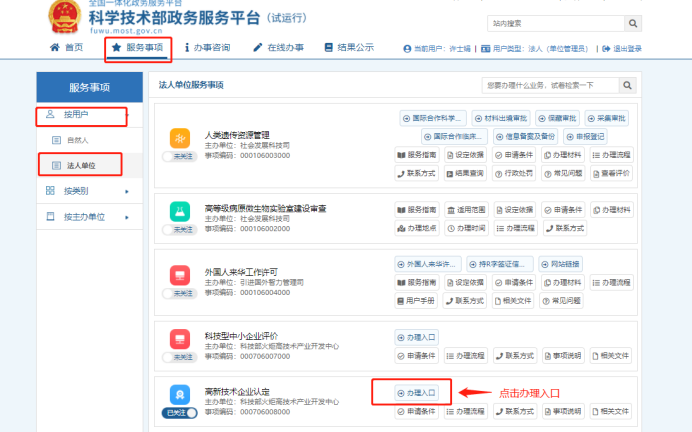Image resolution: width=692 pixels, height=432 pixels.
Task: Click the red 外国人来华工作许可 service icon
Action: [180, 273]
